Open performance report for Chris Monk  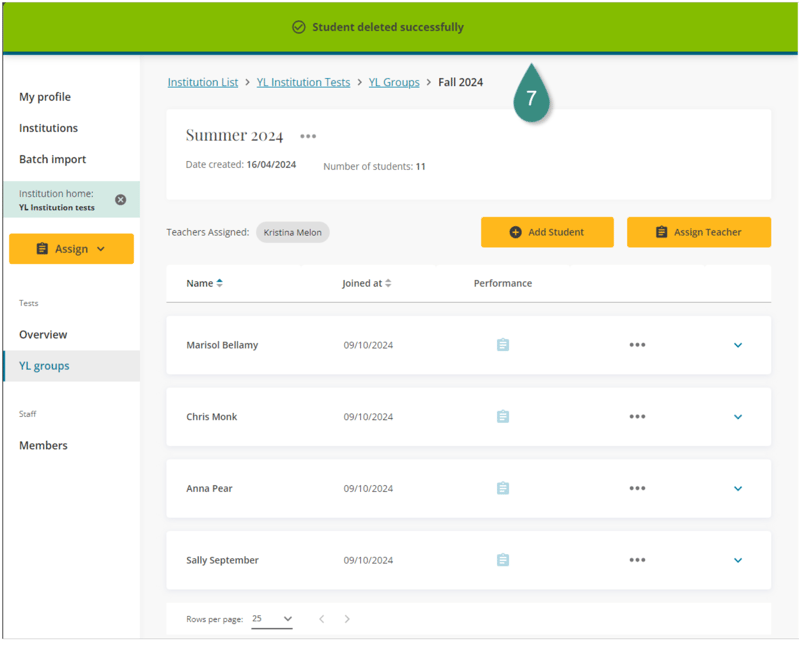click(x=503, y=417)
